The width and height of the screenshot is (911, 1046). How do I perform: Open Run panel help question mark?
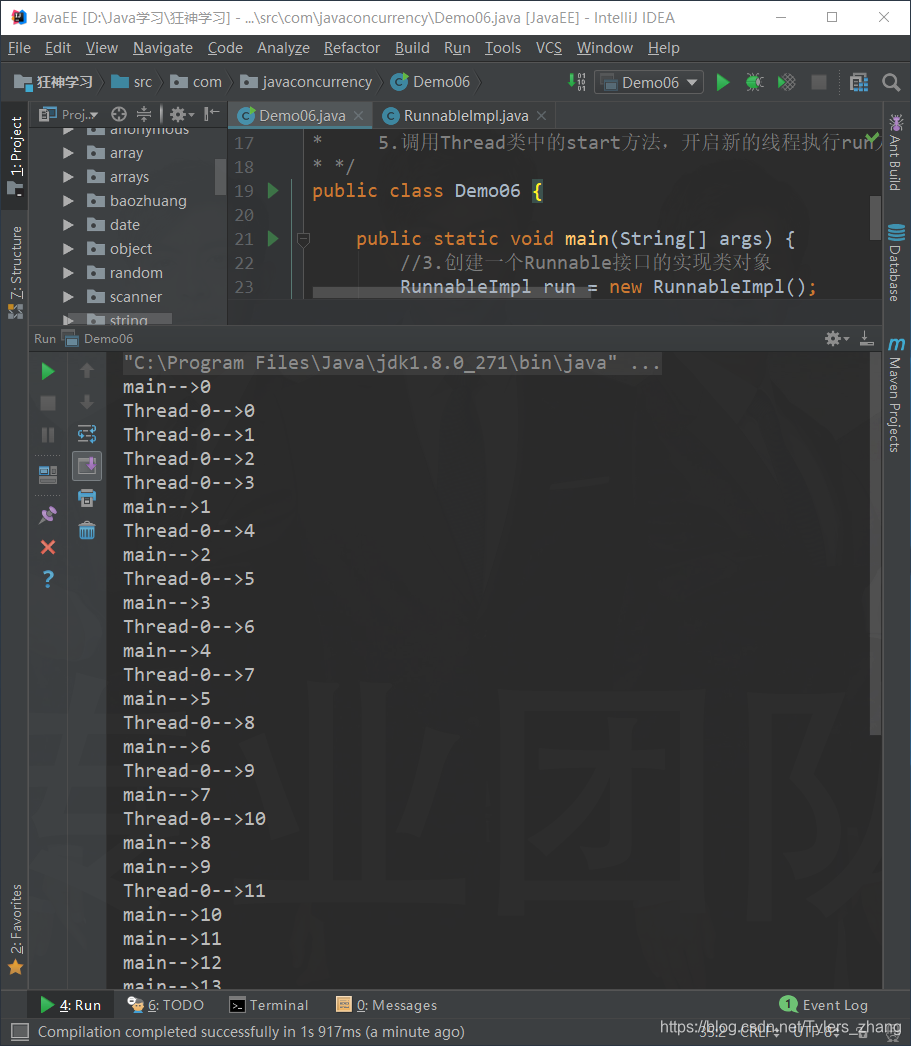point(47,578)
